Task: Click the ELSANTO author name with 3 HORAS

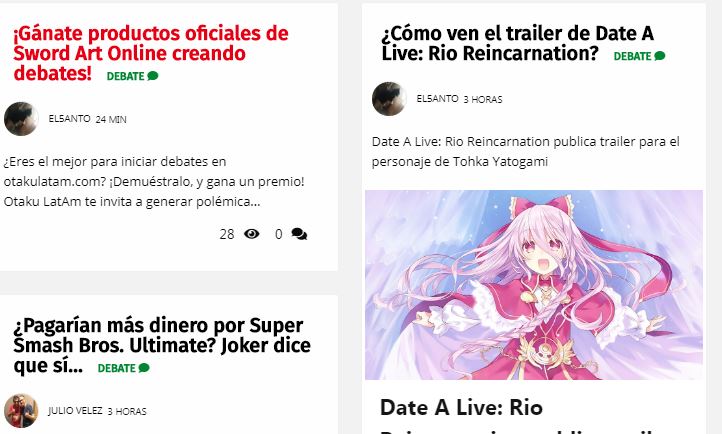Action: point(437,98)
